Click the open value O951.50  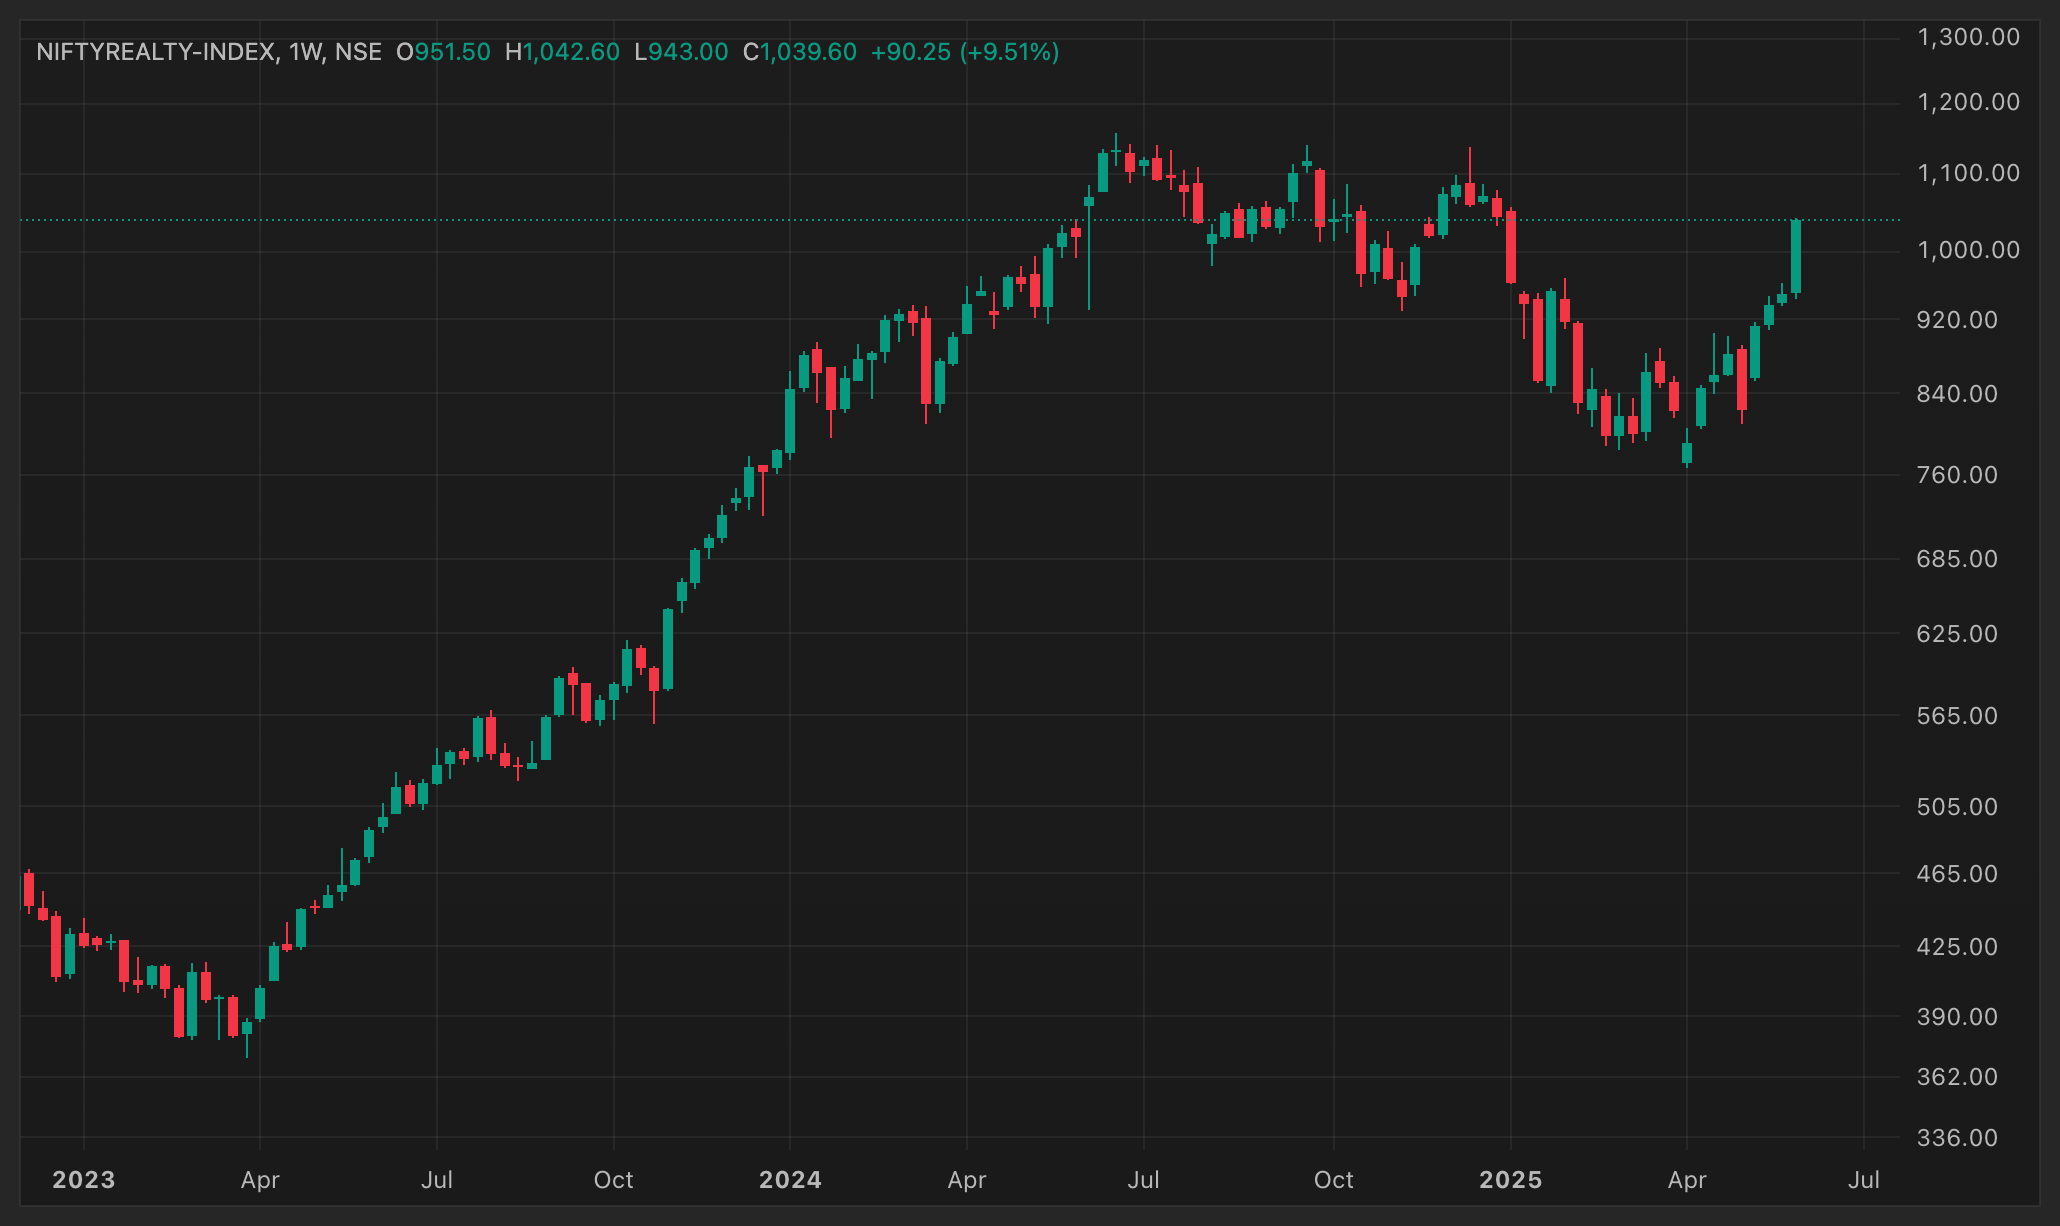click(x=443, y=52)
